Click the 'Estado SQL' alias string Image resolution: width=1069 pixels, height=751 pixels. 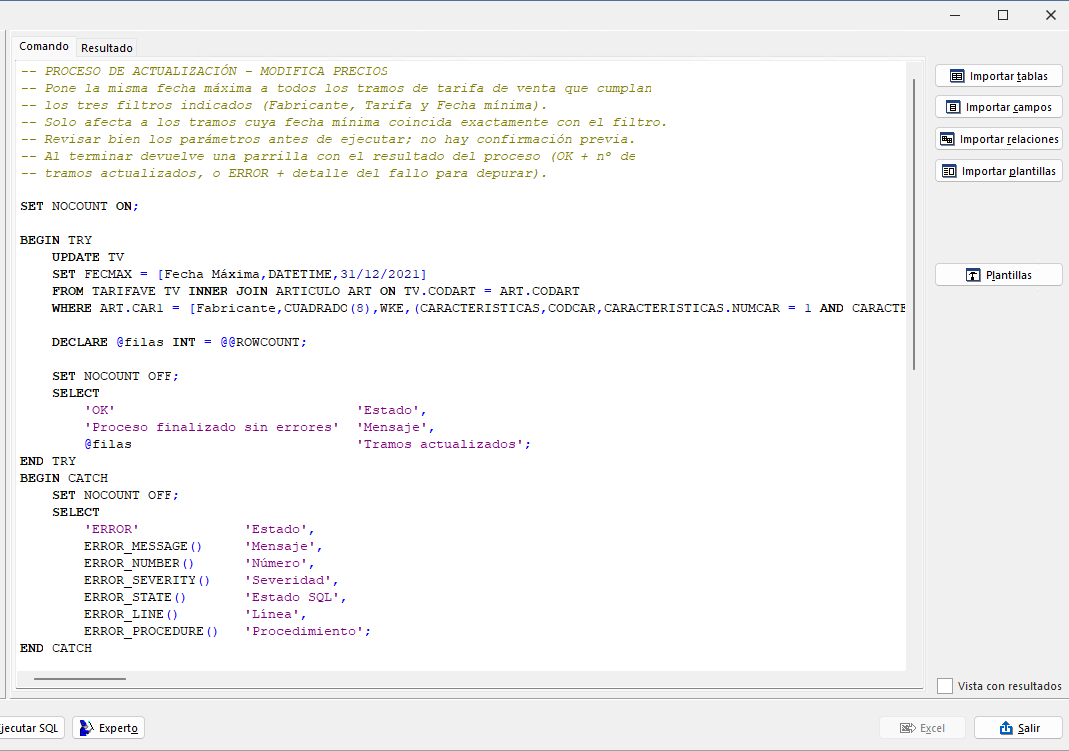(292, 598)
